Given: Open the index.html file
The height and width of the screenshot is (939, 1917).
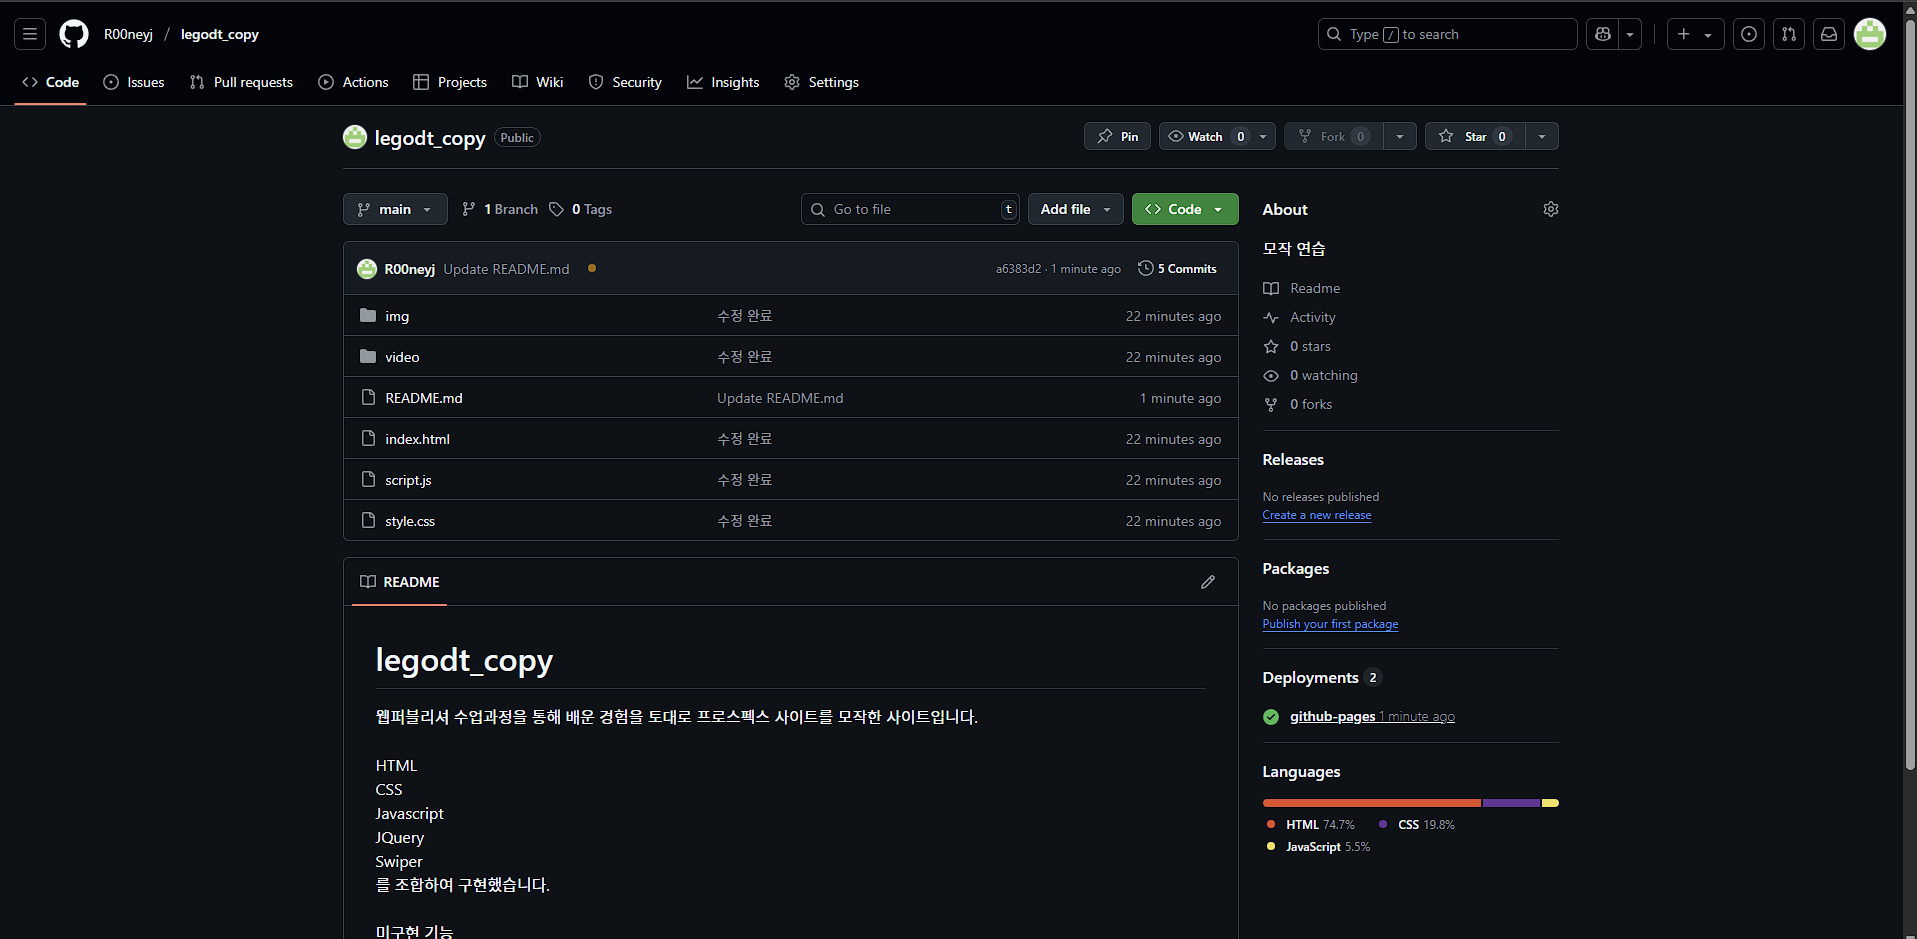Looking at the screenshot, I should pyautogui.click(x=417, y=439).
